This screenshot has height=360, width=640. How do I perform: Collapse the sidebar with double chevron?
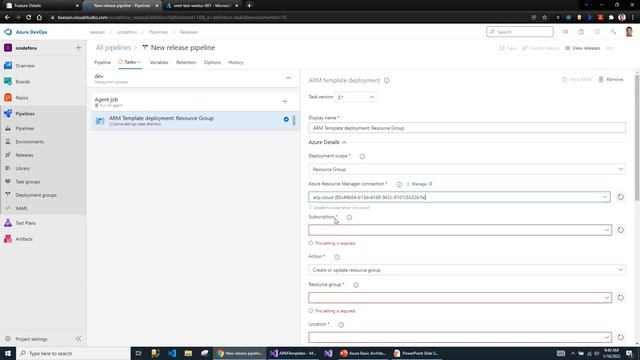pos(78,339)
